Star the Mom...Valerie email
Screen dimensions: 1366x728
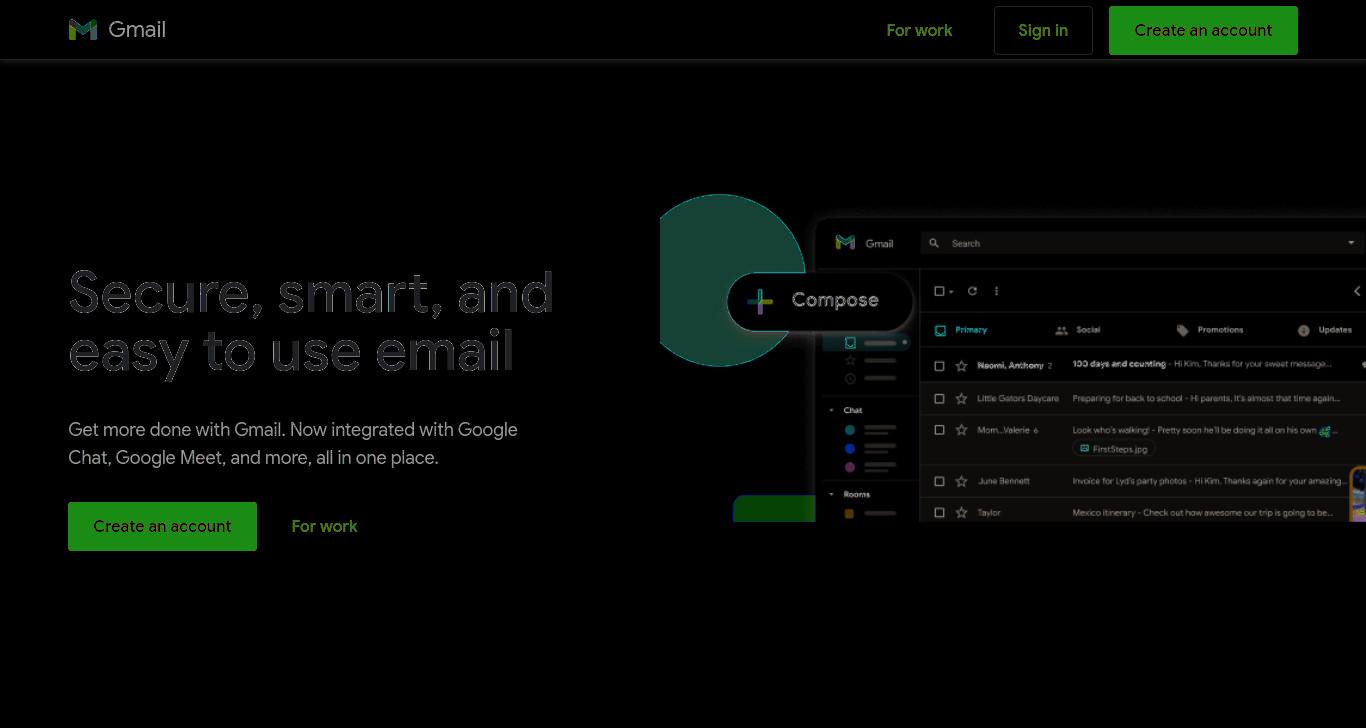(961, 430)
